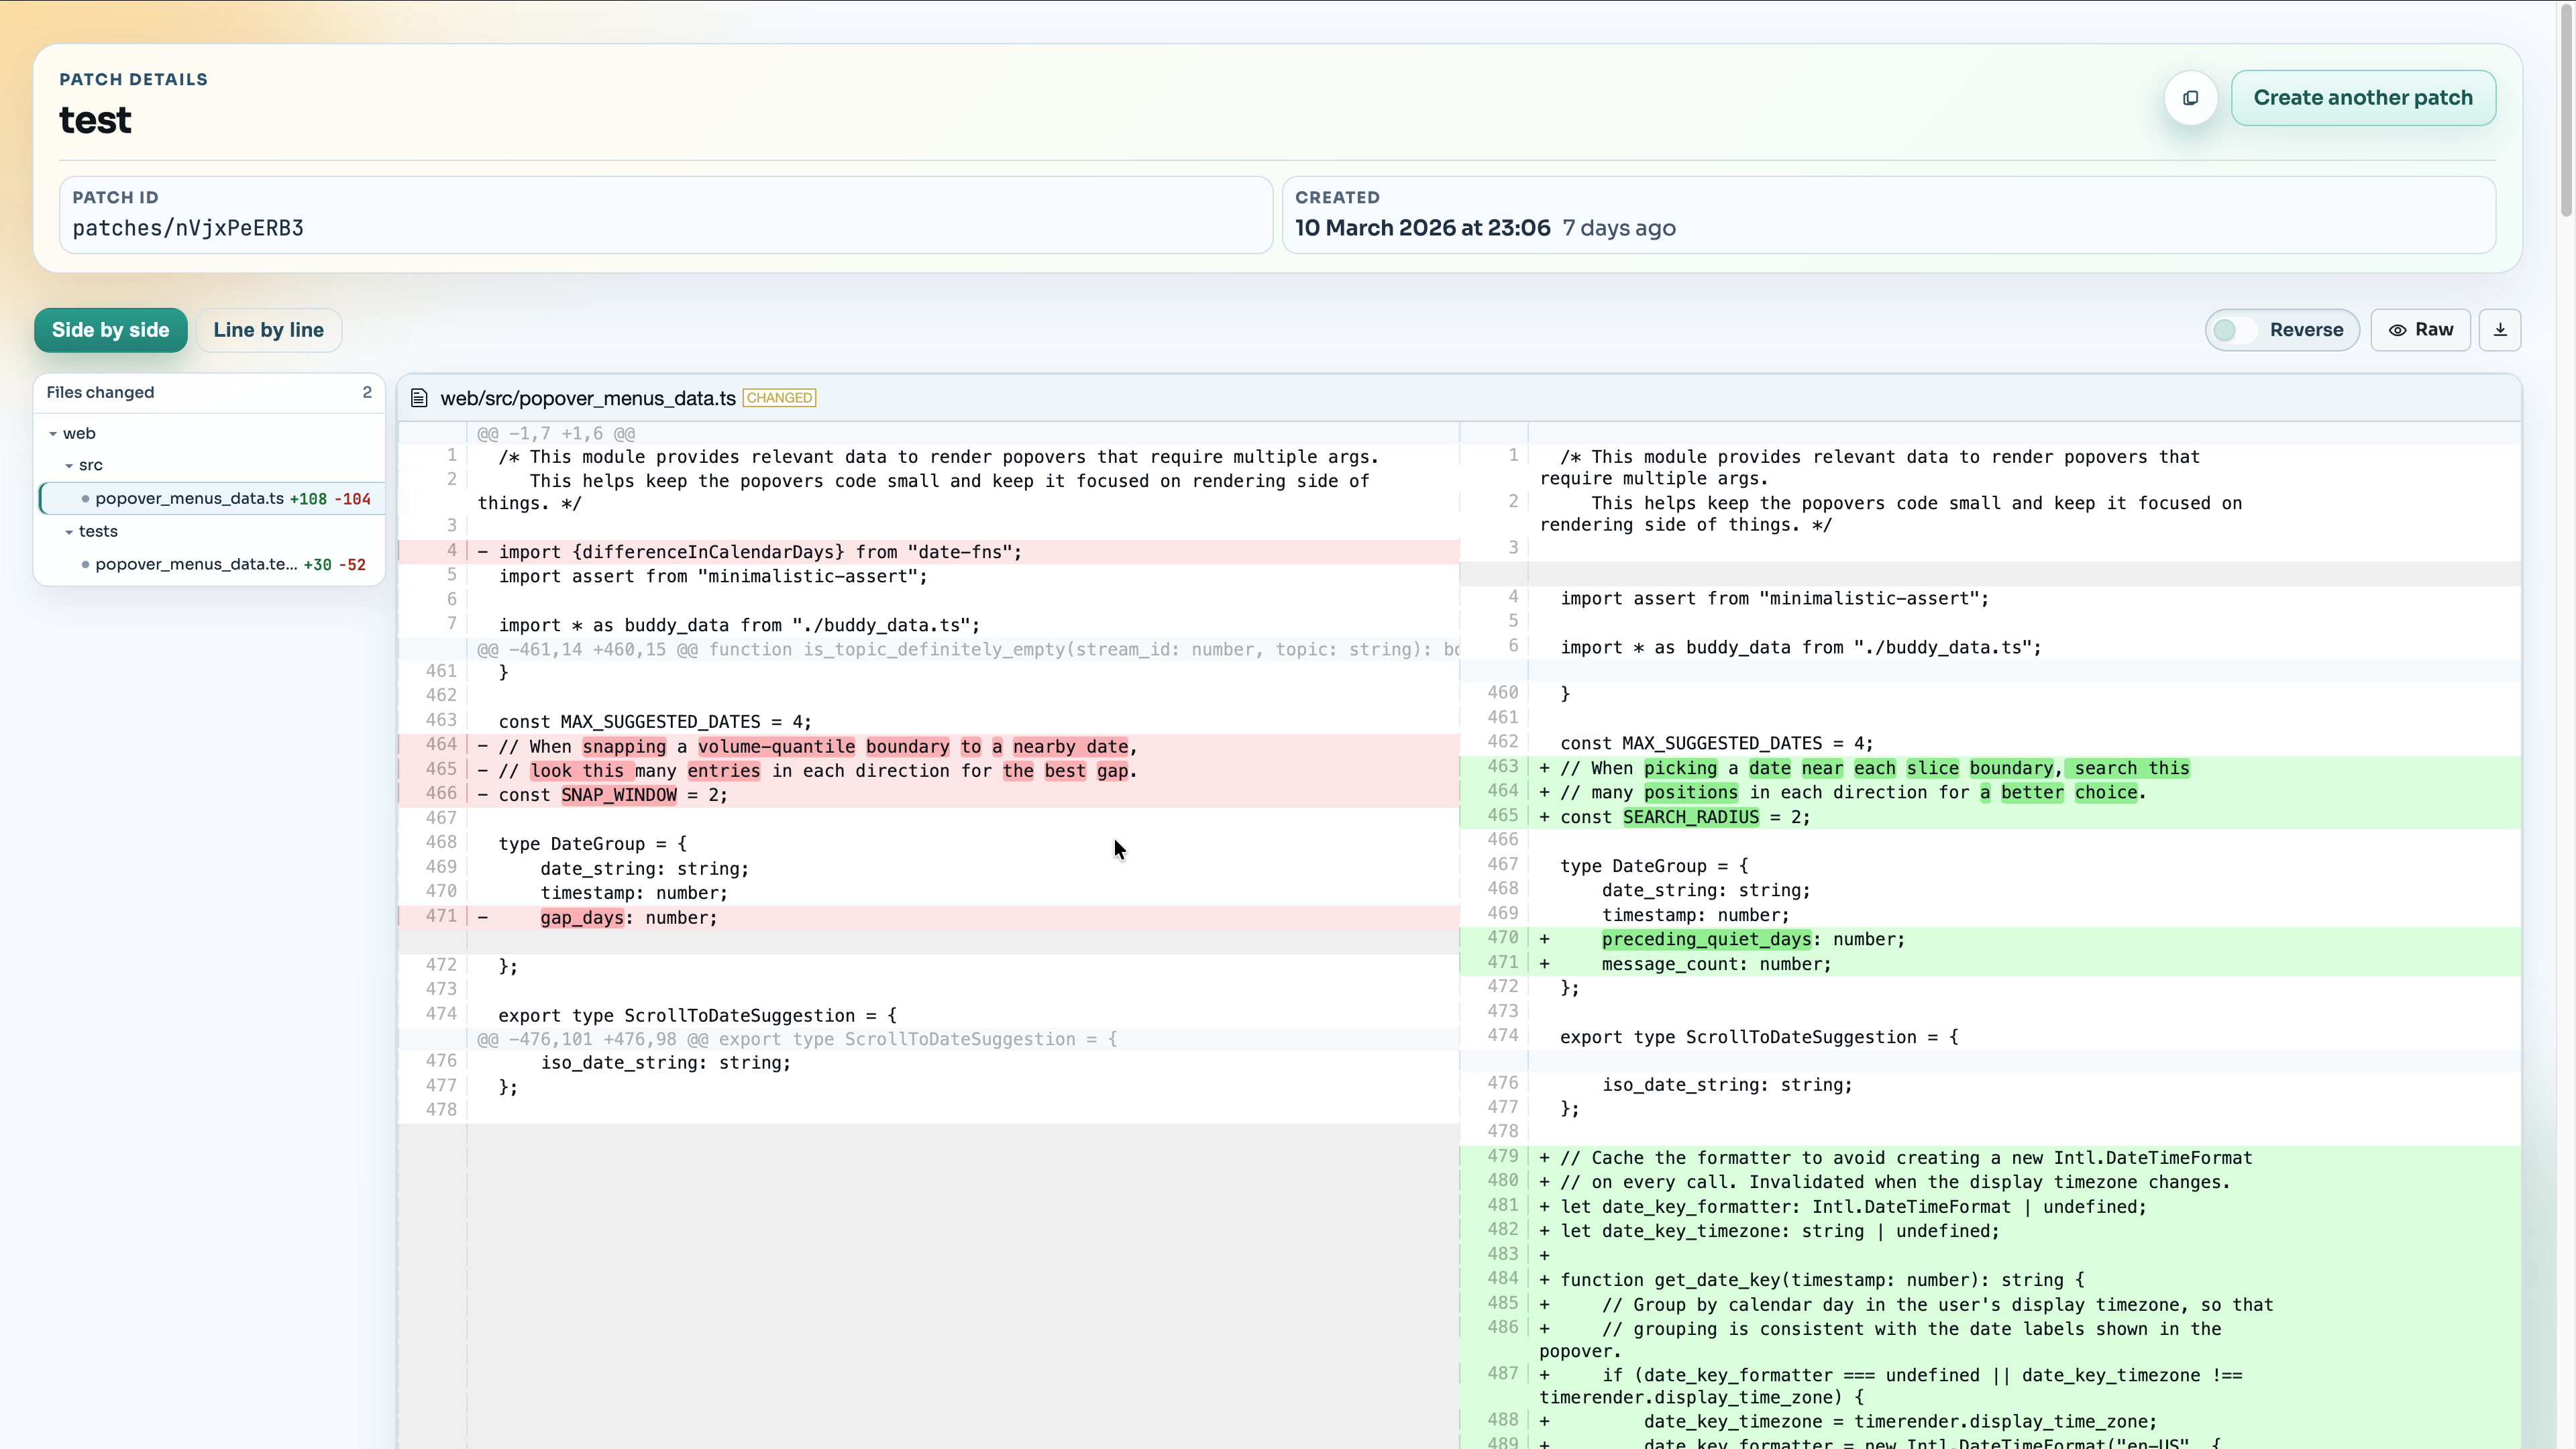The height and width of the screenshot is (1449, 2576).
Task: Switch to Line by line view
Action: pos(268,330)
